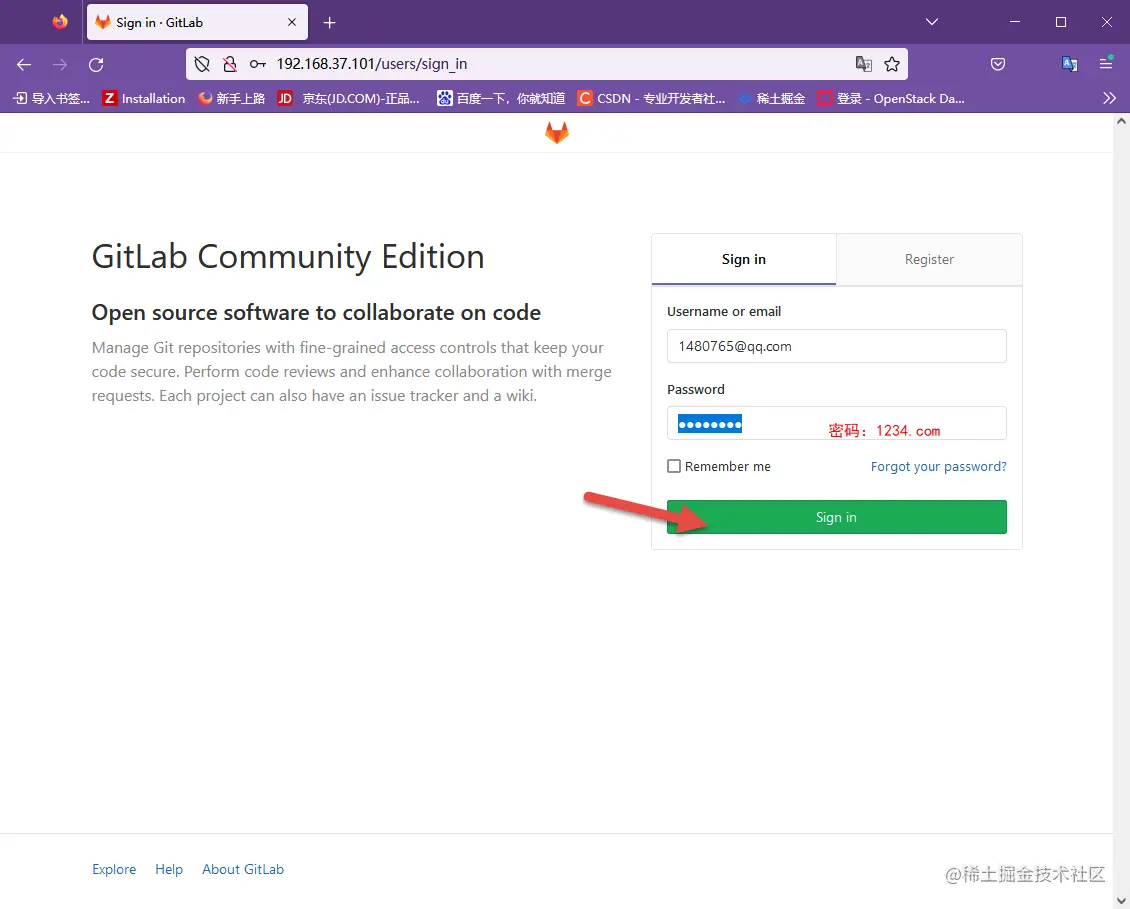Click the saved password key icon
Screen dimensions: 1130x909
click(257, 64)
